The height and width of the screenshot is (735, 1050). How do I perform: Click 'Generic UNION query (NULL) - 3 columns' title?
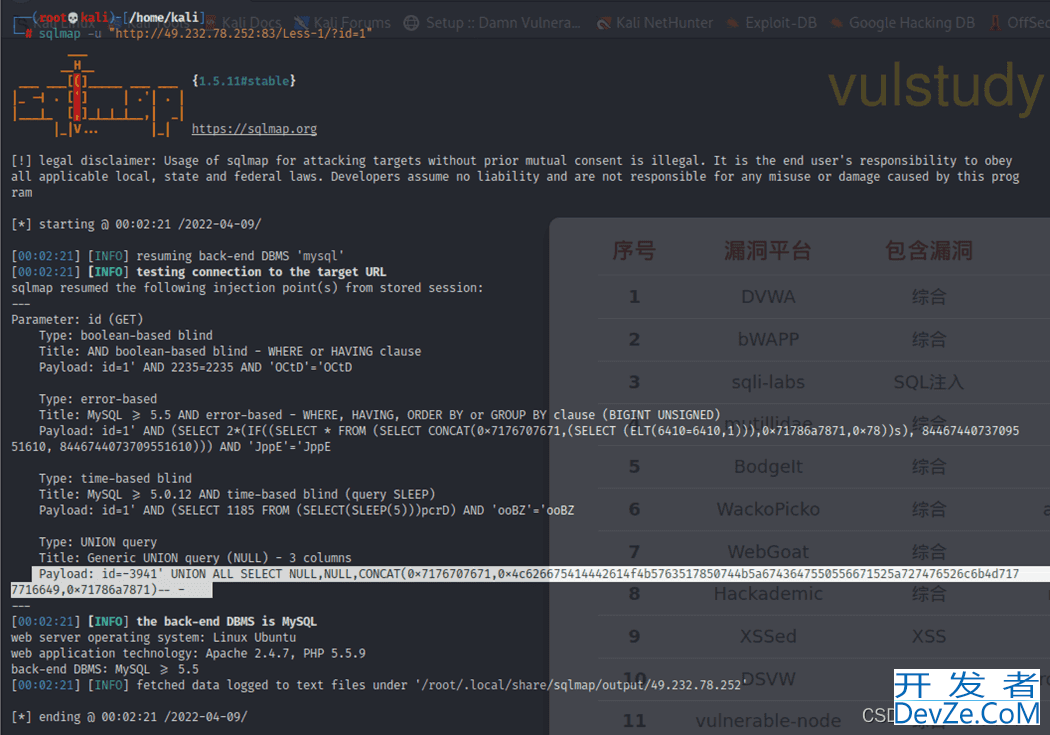coord(195,558)
